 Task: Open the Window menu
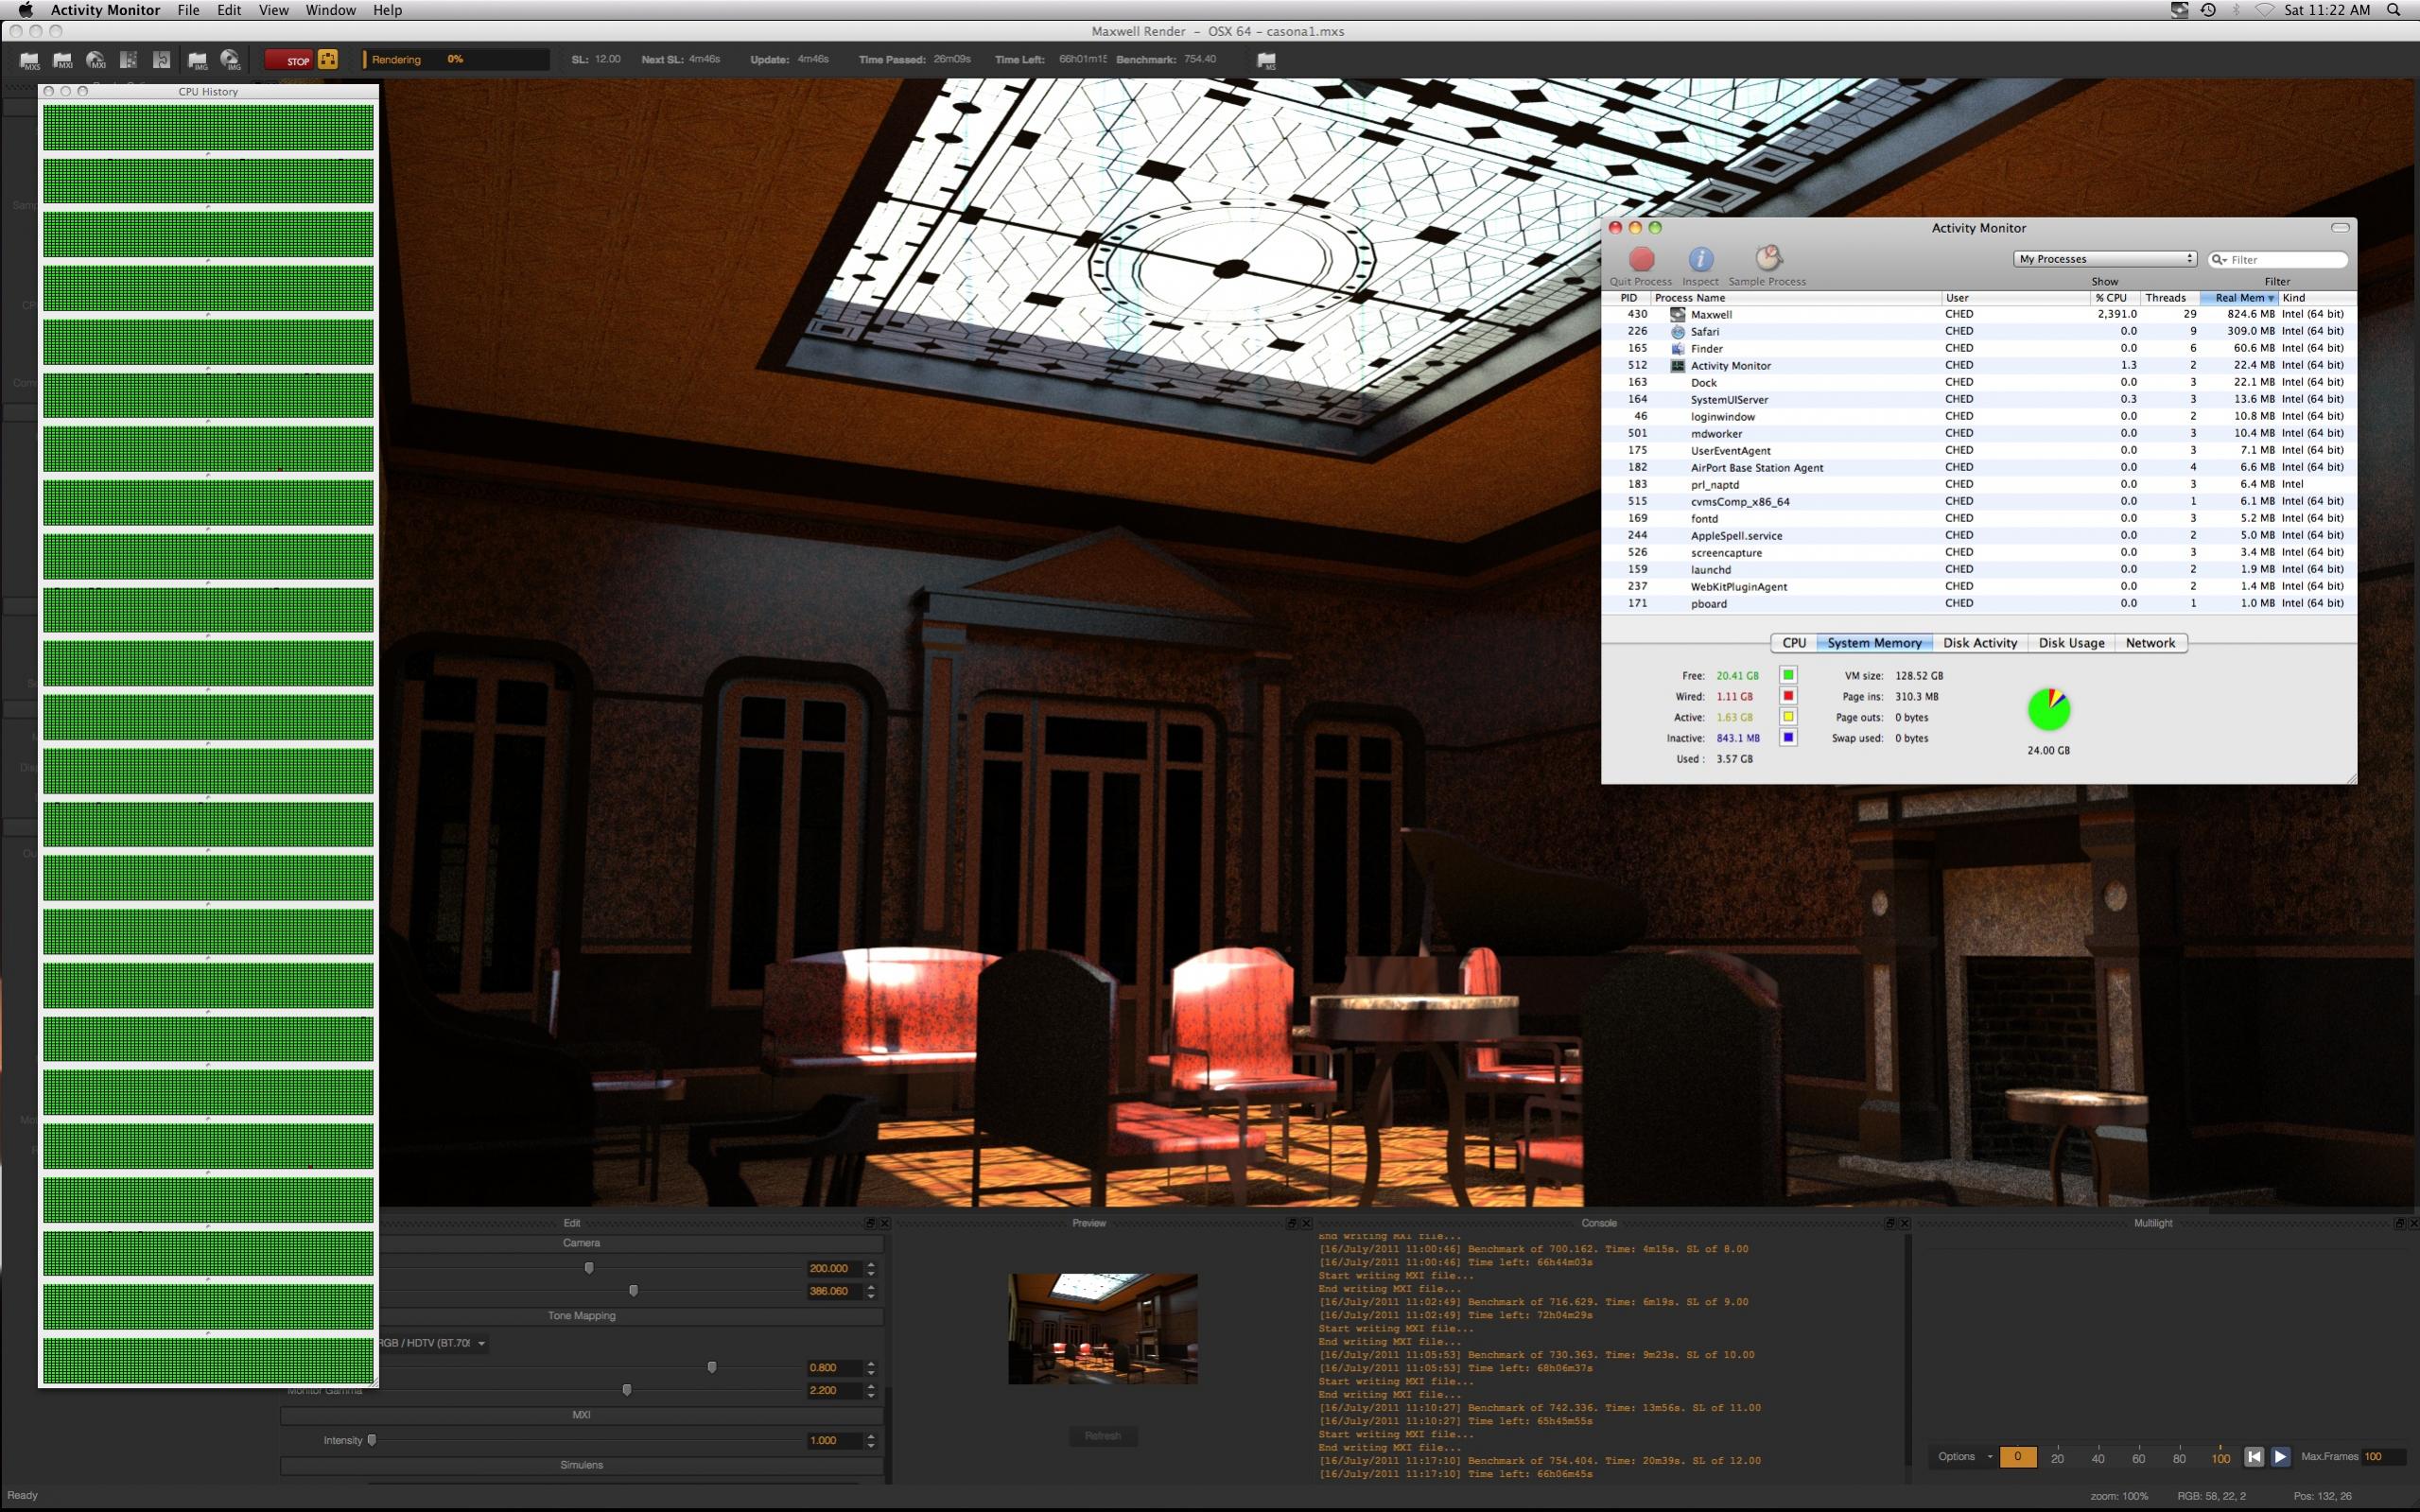330,10
